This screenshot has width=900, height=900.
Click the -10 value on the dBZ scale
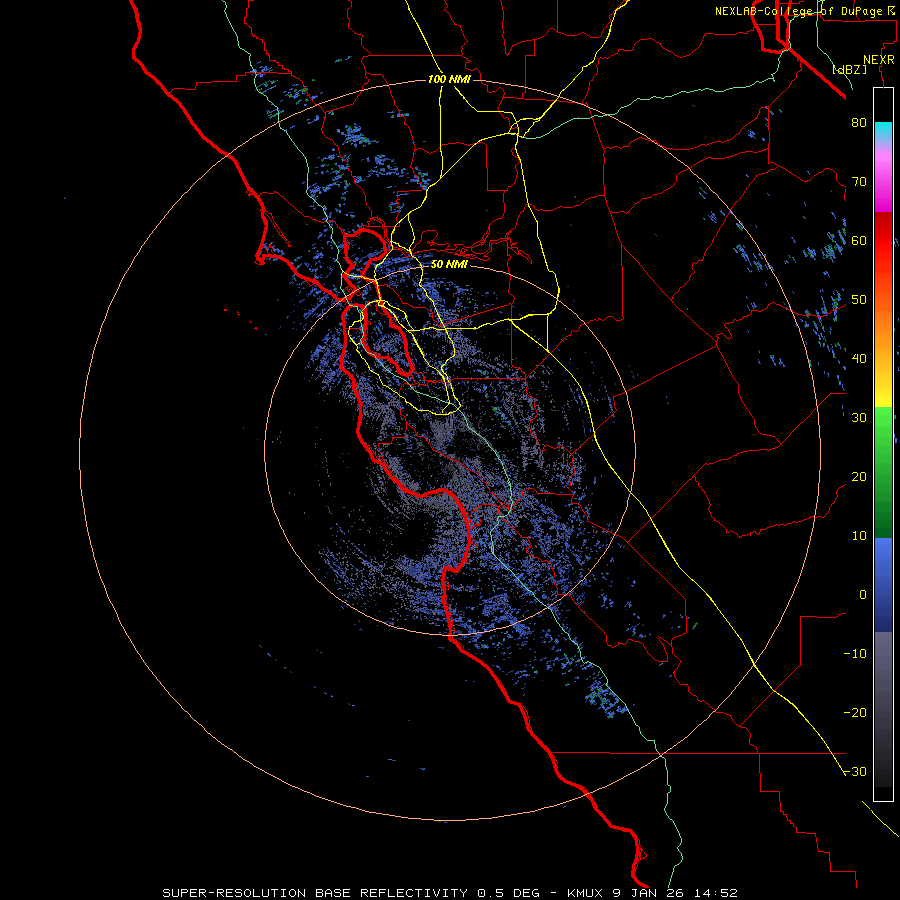[x=855, y=654]
